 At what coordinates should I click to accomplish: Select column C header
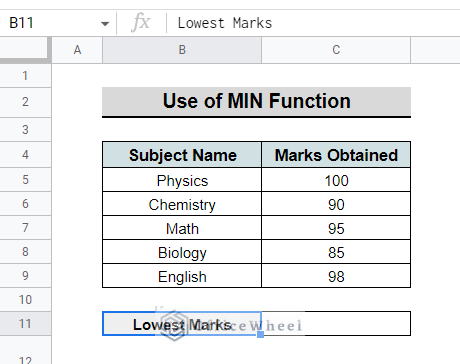[336, 50]
